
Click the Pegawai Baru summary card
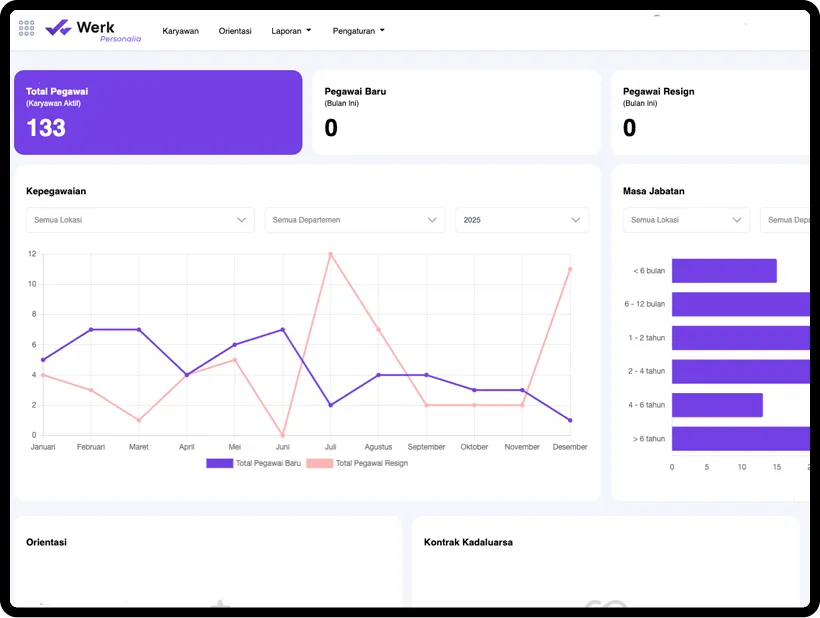click(x=456, y=111)
